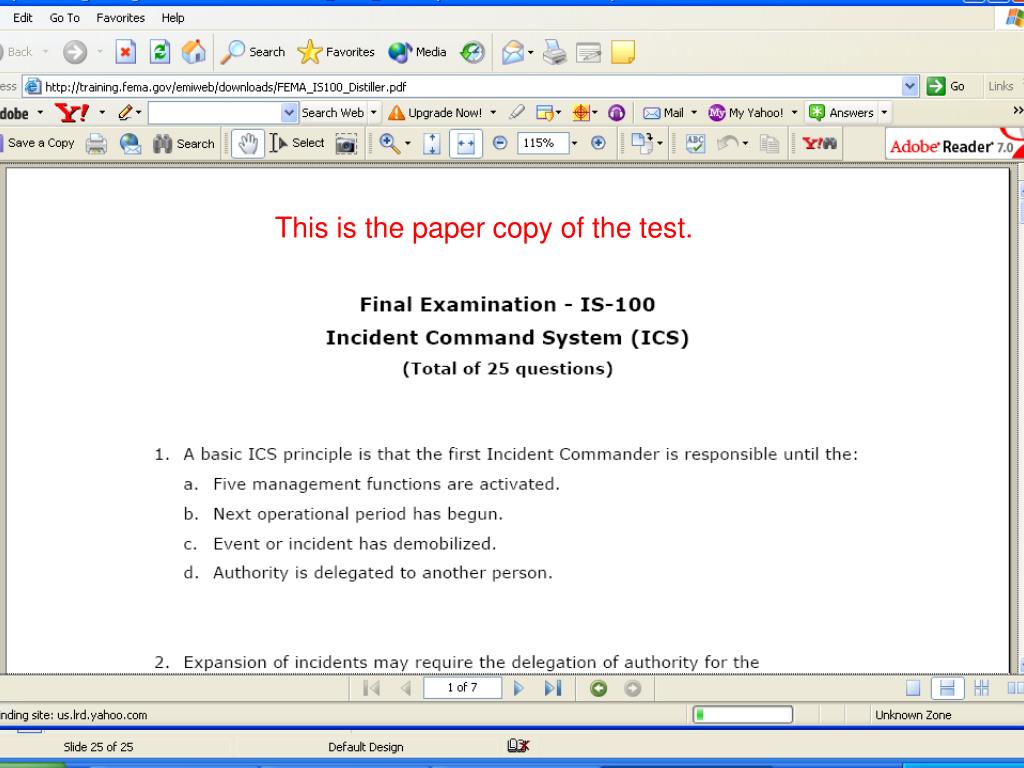Click the 115% zoom field
The image size is (1024, 768).
pyautogui.click(x=543, y=143)
